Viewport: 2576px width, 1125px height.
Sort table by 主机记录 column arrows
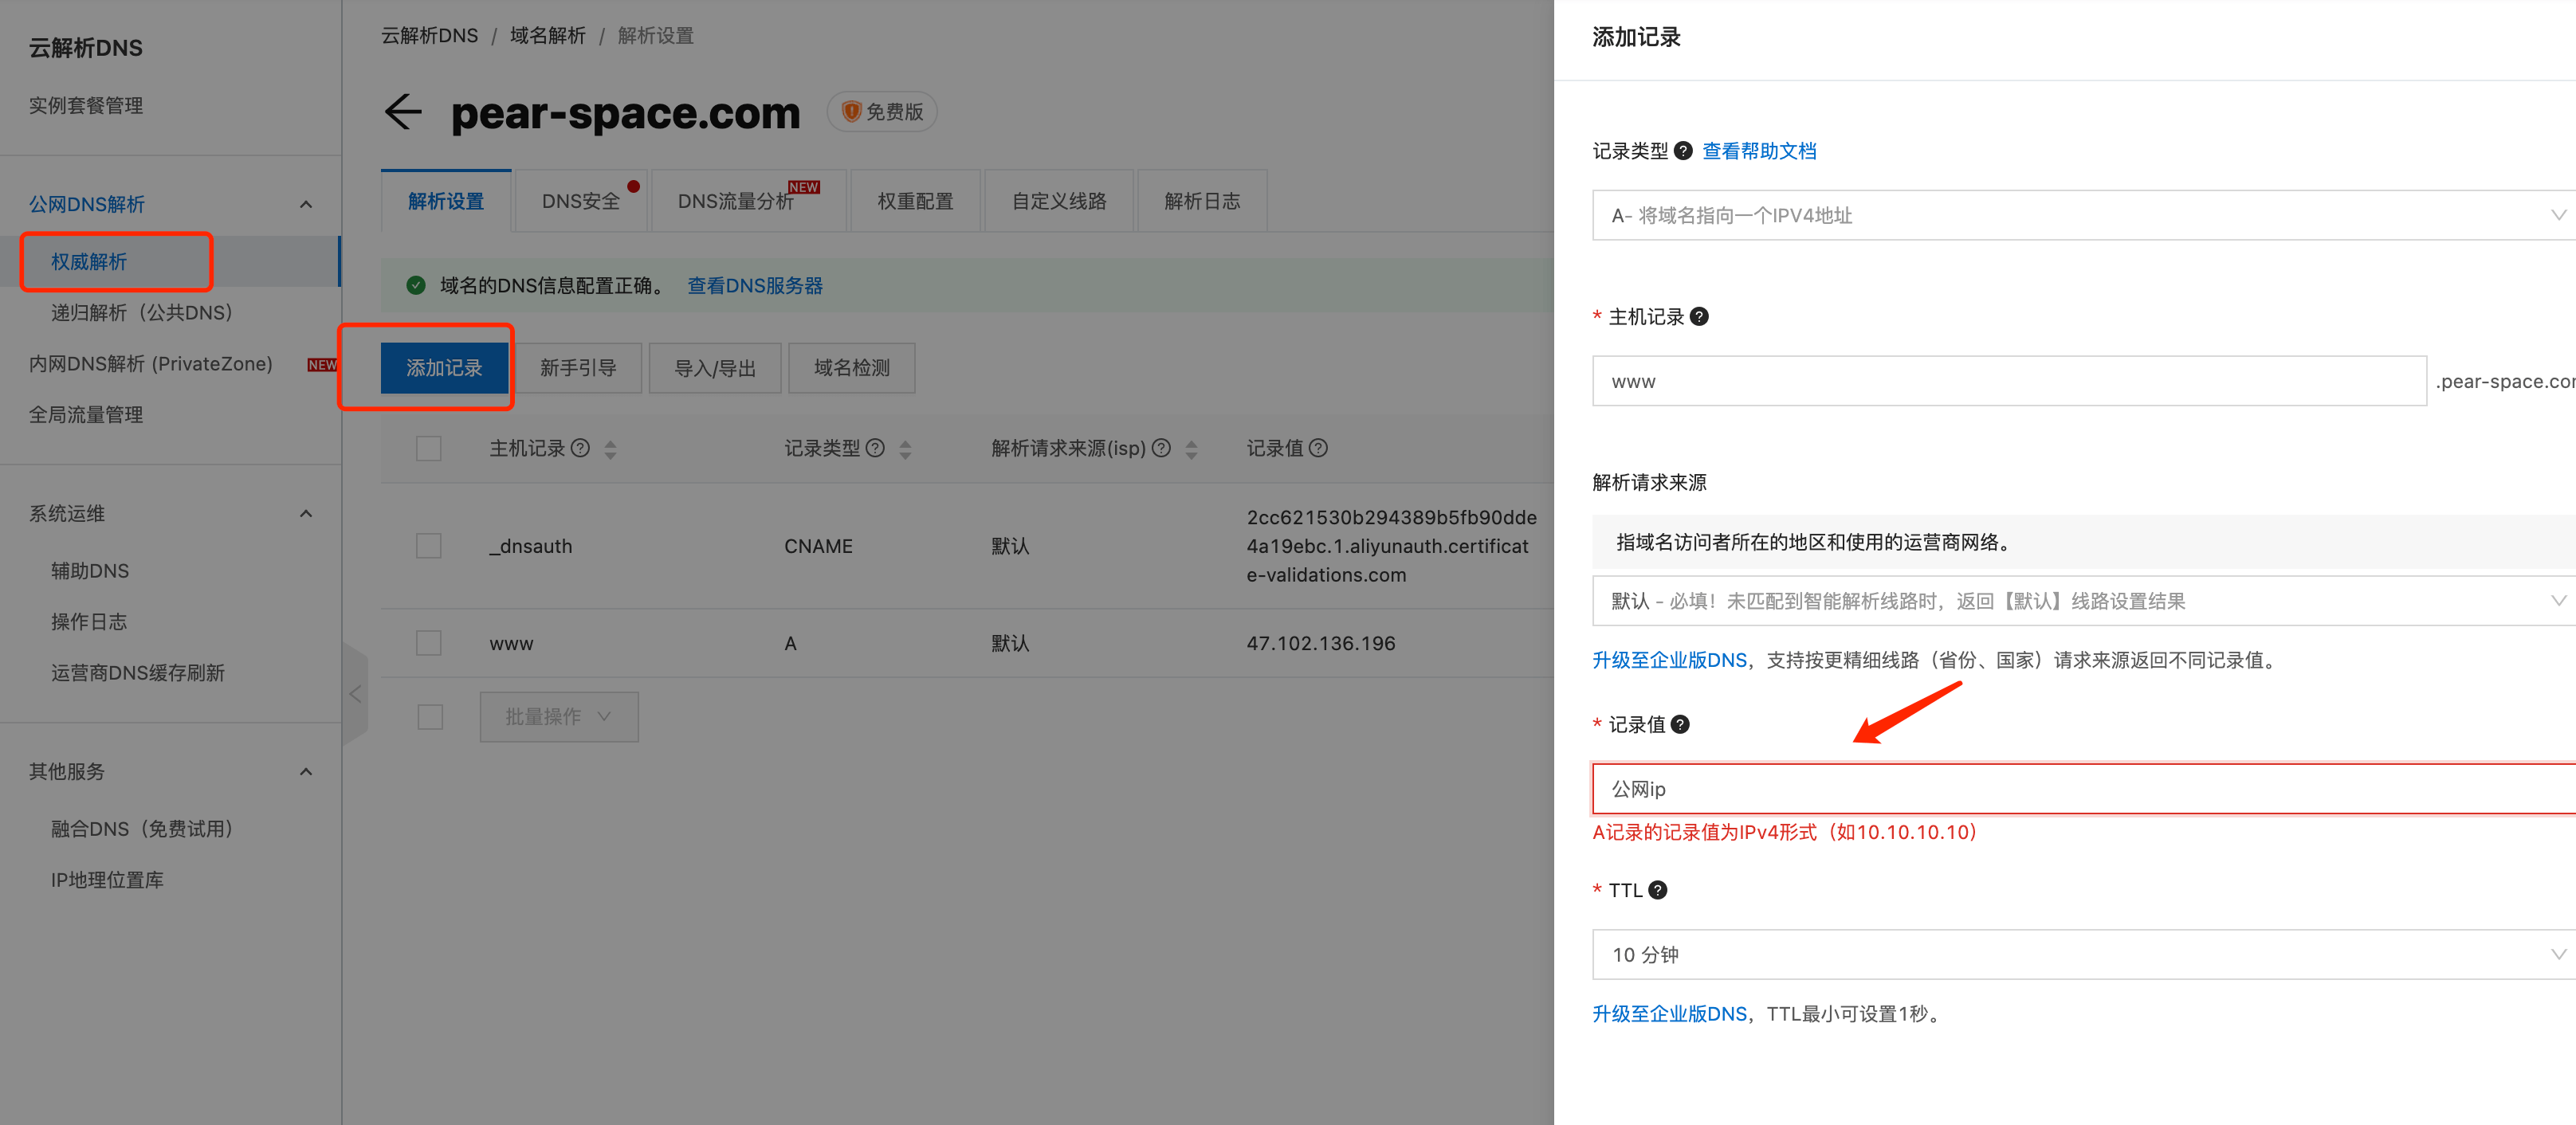coord(610,449)
